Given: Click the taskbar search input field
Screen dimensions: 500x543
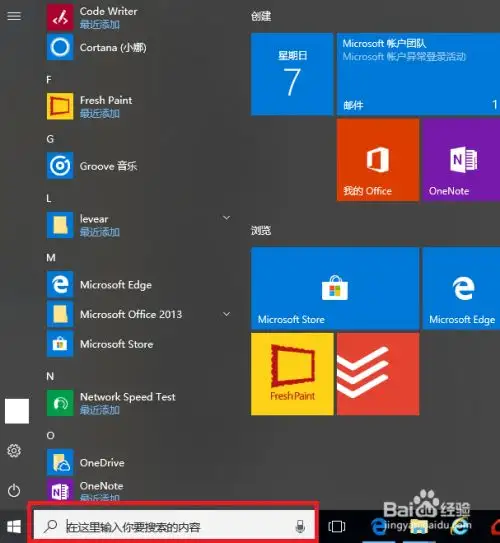Looking at the screenshot, I should 174,527.
